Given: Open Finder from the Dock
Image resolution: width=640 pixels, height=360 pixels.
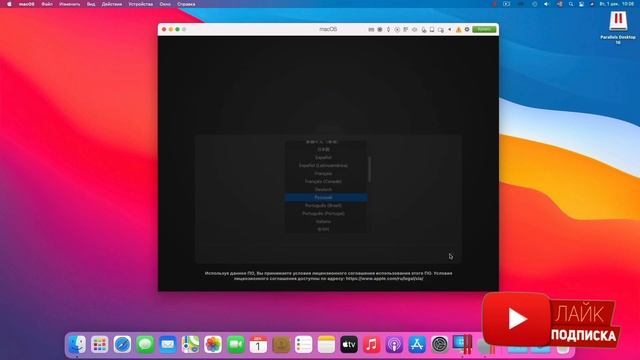Looking at the screenshot, I should coord(77,344).
